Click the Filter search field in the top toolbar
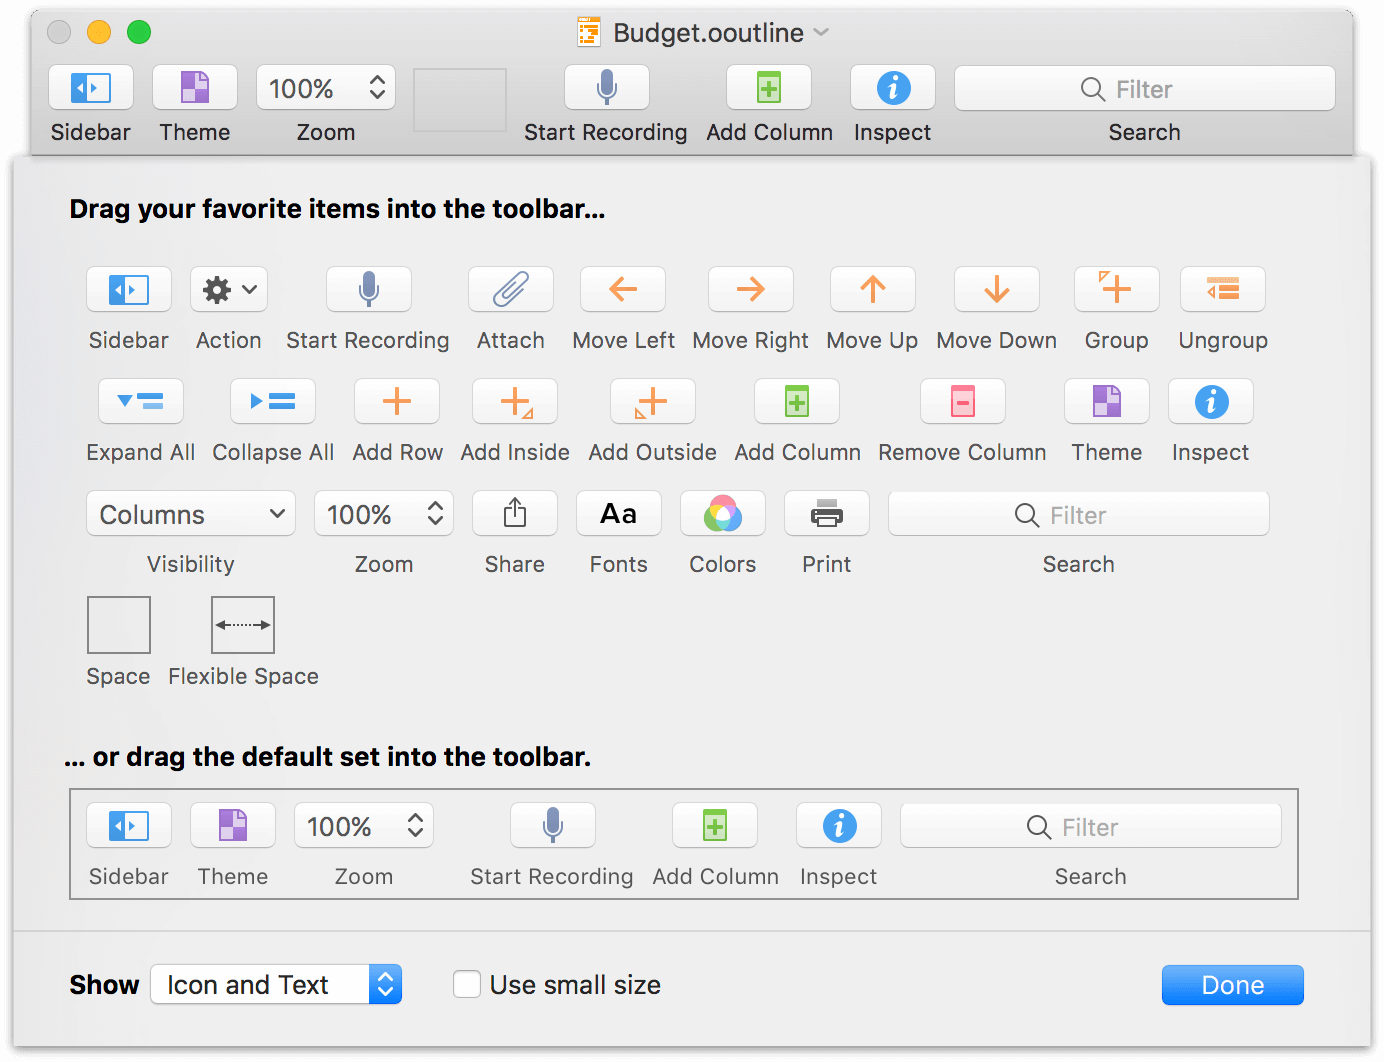1384x1062 pixels. click(1145, 89)
